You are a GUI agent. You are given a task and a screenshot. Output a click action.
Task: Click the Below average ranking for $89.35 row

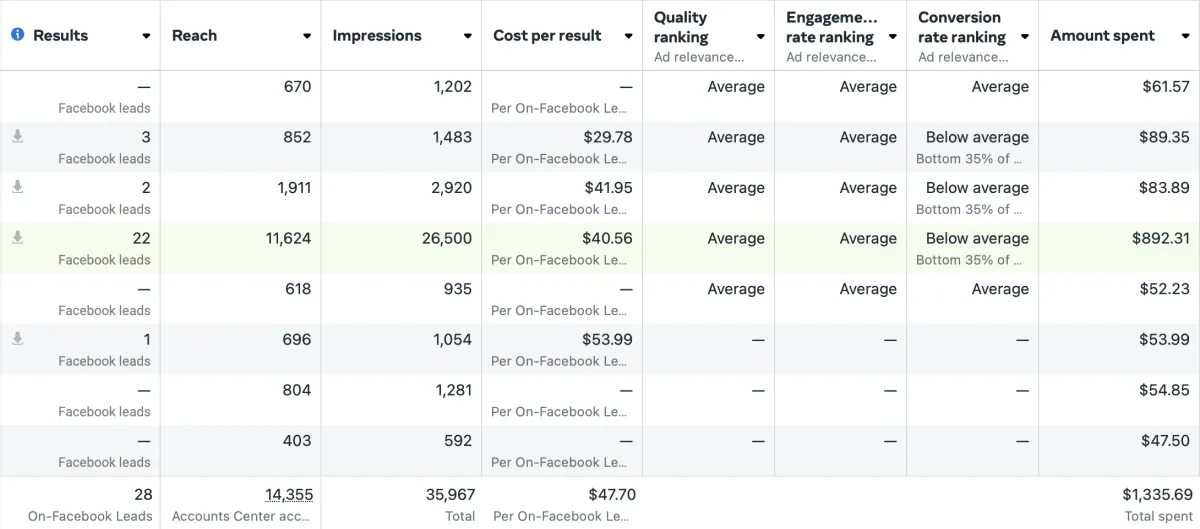[977, 137]
